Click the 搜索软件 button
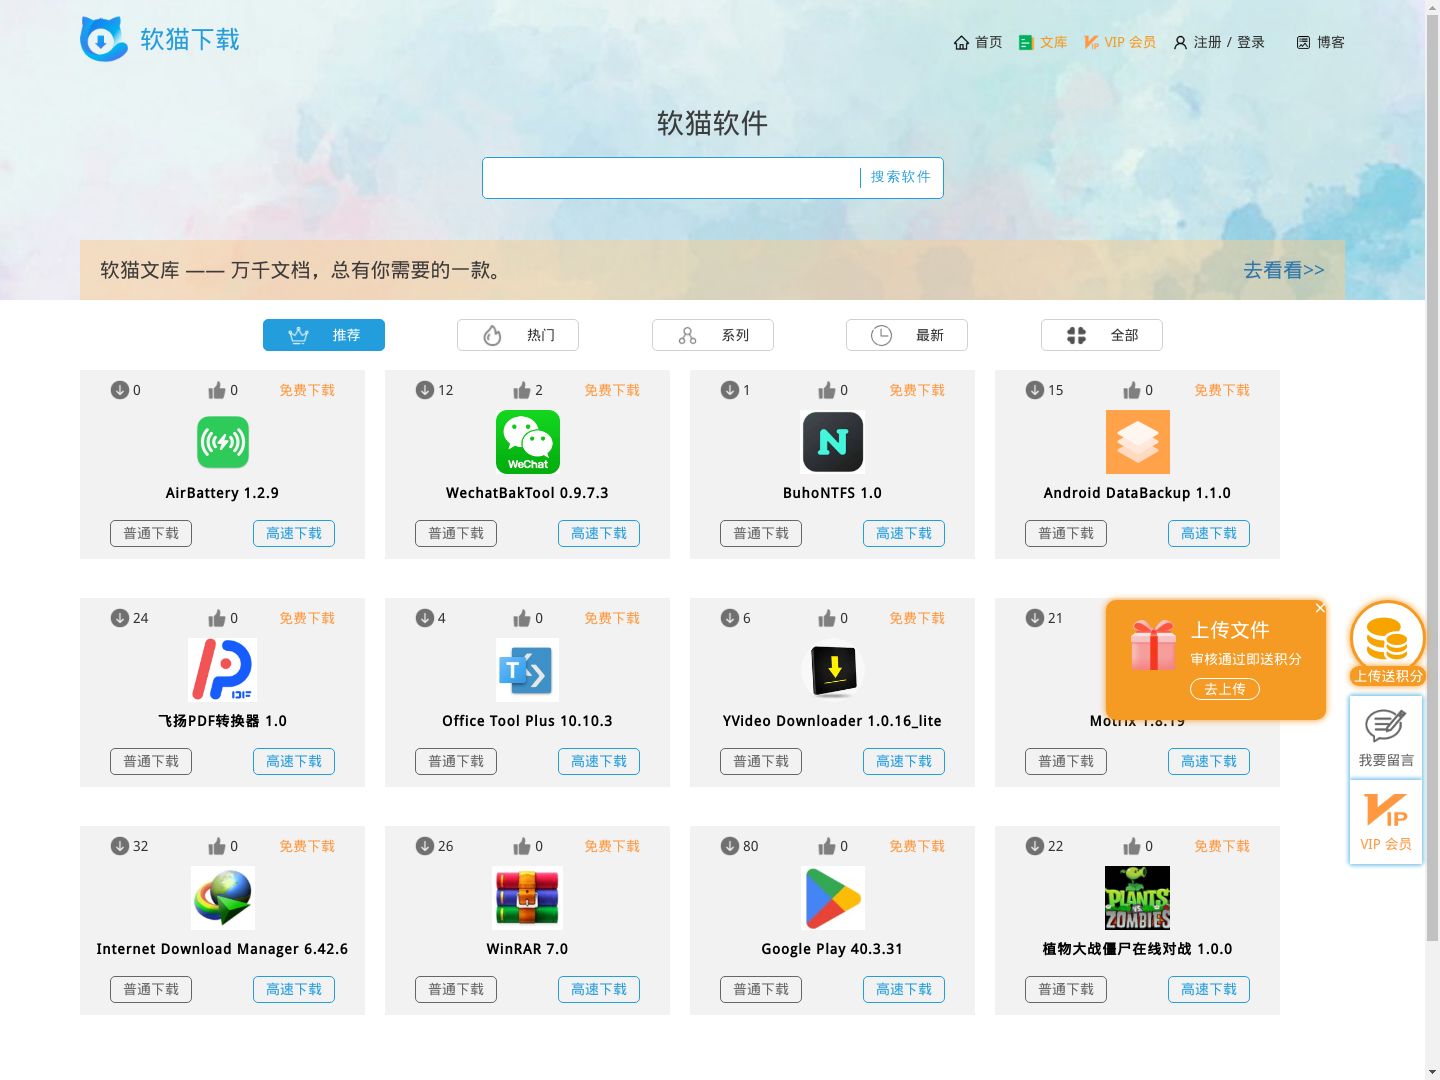 (x=901, y=177)
